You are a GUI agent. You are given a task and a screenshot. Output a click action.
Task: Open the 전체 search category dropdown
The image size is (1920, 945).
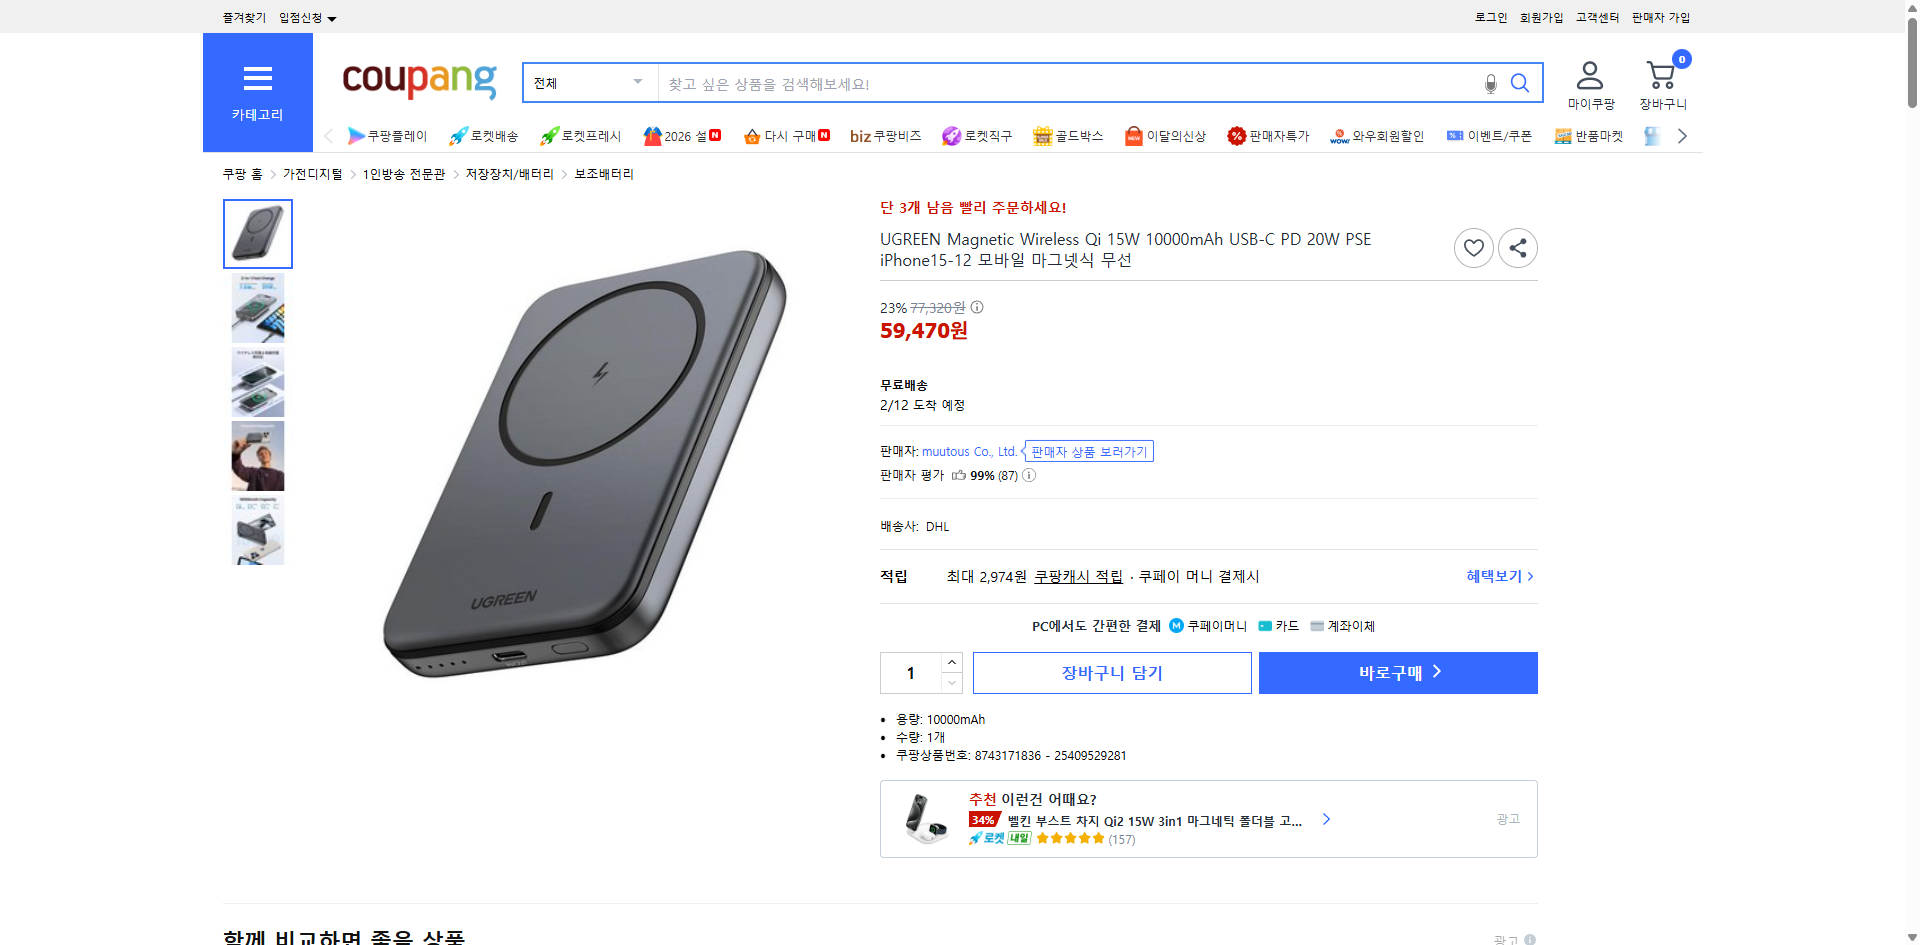click(x=588, y=82)
